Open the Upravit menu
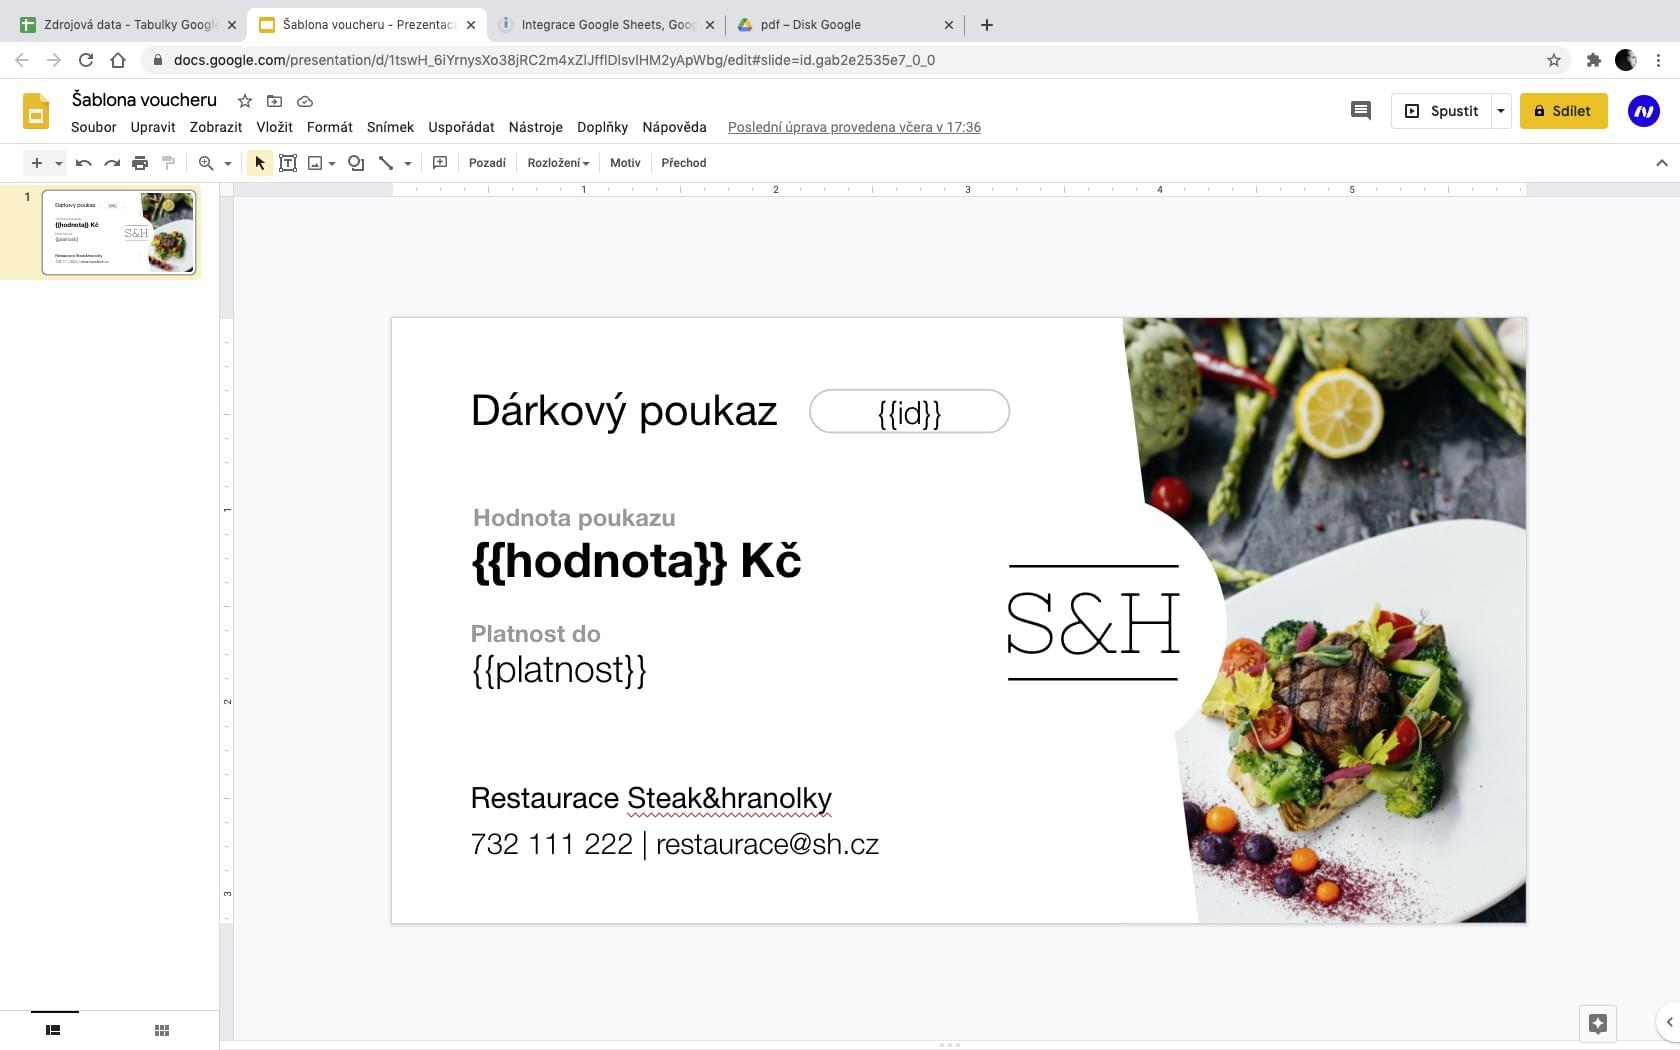The height and width of the screenshot is (1050, 1680). tap(153, 127)
